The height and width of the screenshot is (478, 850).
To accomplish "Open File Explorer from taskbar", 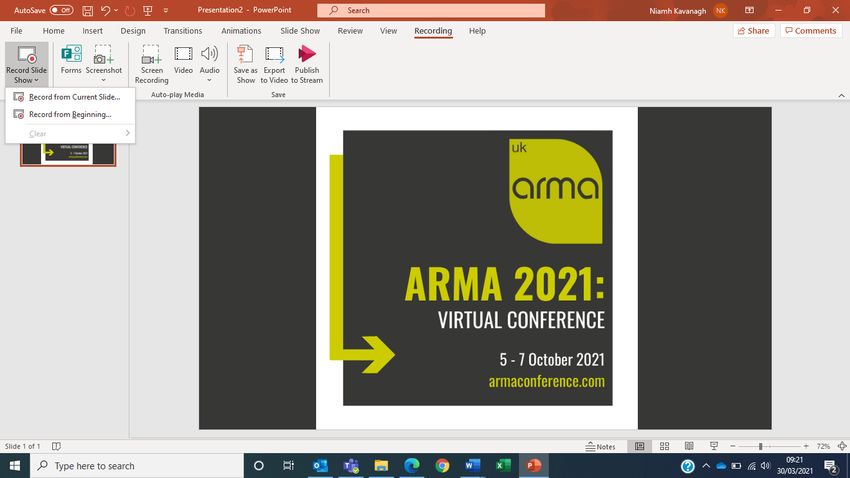I will point(381,466).
